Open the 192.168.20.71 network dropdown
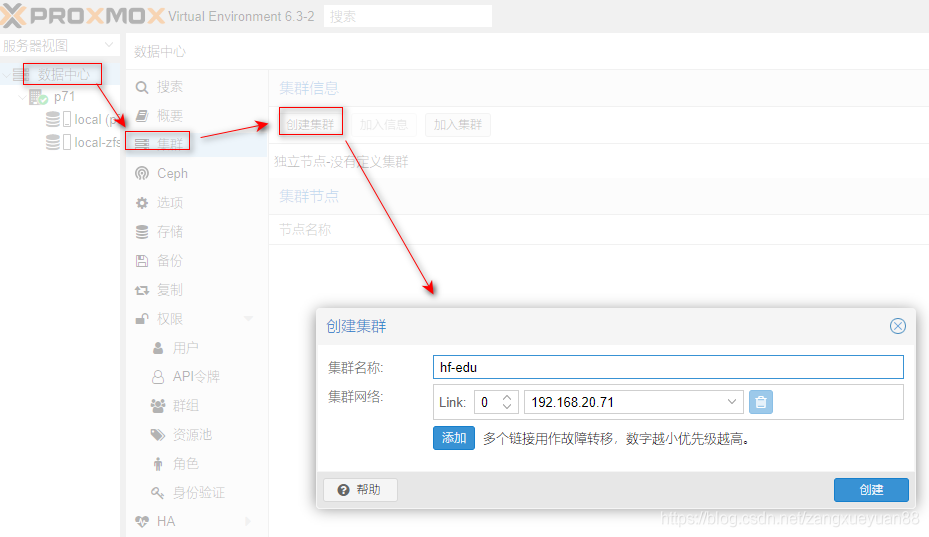This screenshot has height=537, width=929. pos(732,402)
